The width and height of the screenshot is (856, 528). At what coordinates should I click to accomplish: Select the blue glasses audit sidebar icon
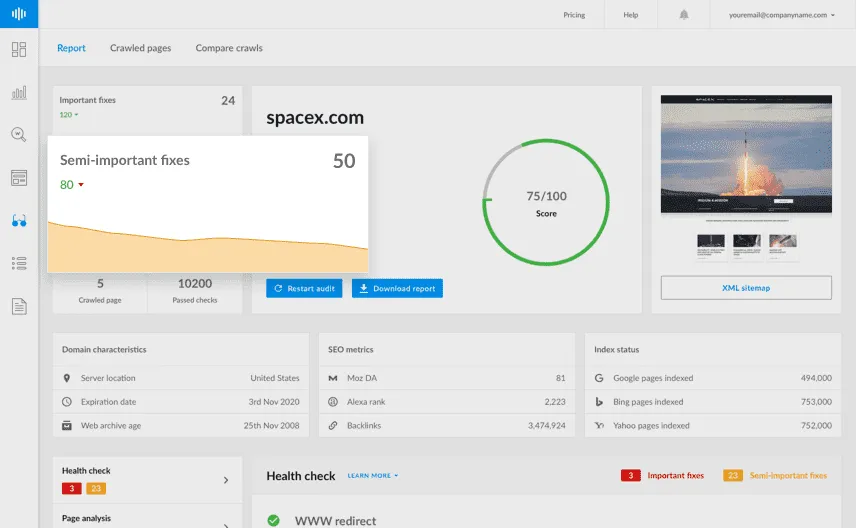(x=19, y=221)
